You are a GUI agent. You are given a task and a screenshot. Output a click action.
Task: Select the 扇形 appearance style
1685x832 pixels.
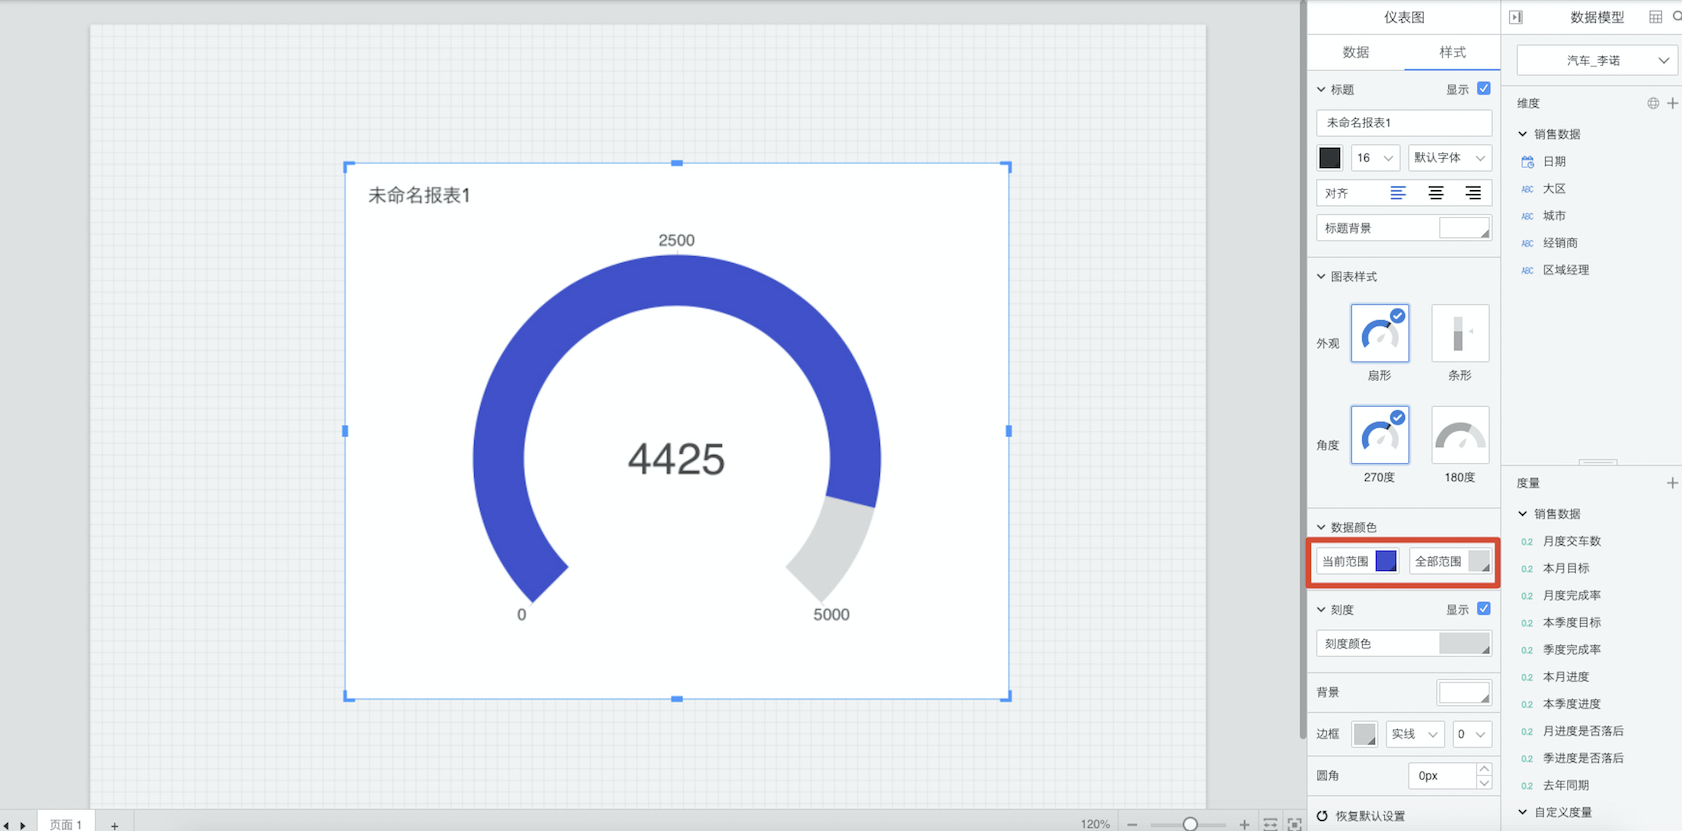tap(1380, 333)
